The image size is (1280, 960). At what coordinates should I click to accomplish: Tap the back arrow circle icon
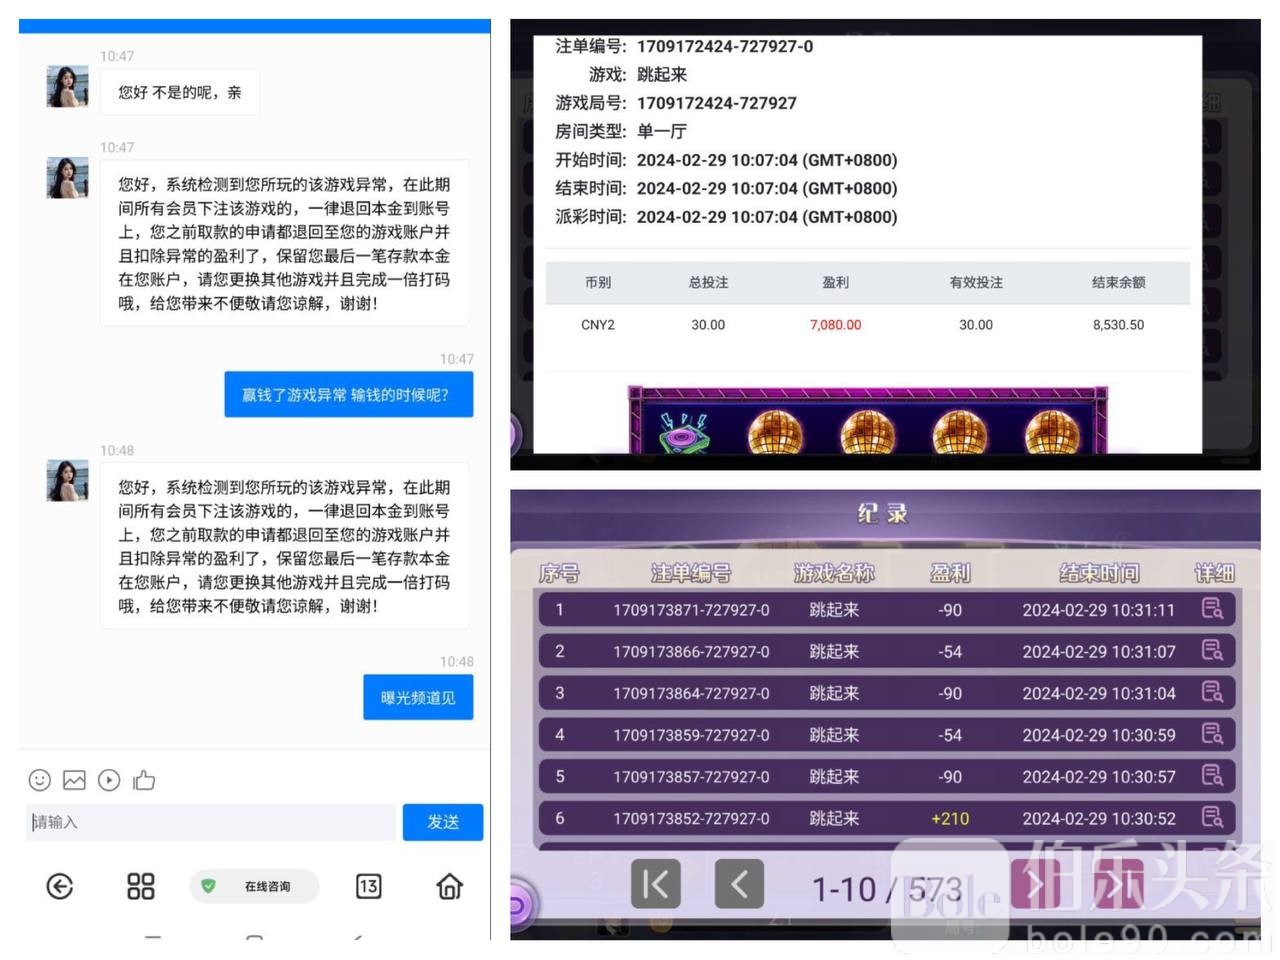click(x=60, y=886)
